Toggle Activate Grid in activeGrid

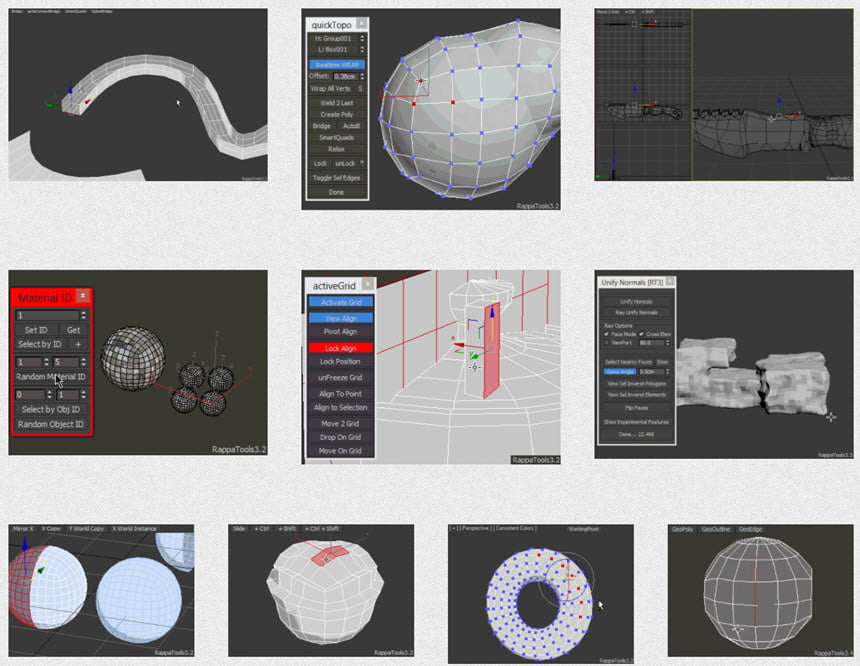pyautogui.click(x=341, y=302)
